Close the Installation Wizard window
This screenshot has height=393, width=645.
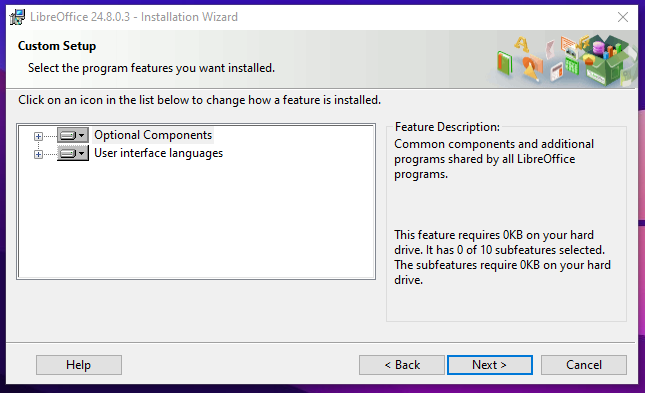point(623,17)
